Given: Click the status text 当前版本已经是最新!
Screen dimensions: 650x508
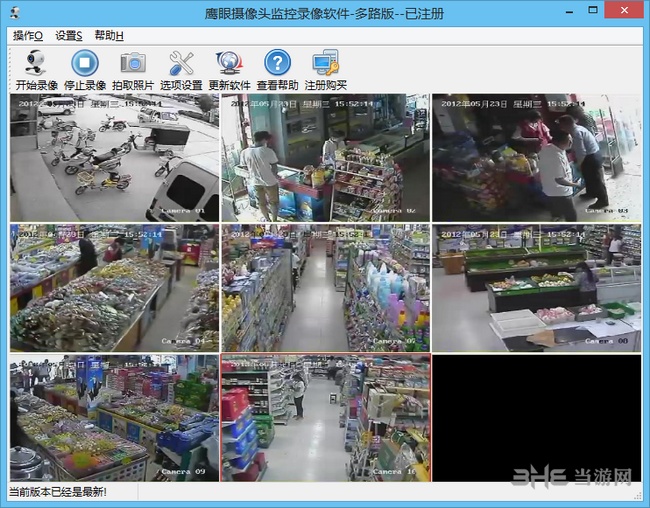Looking at the screenshot, I should pyautogui.click(x=58, y=493).
